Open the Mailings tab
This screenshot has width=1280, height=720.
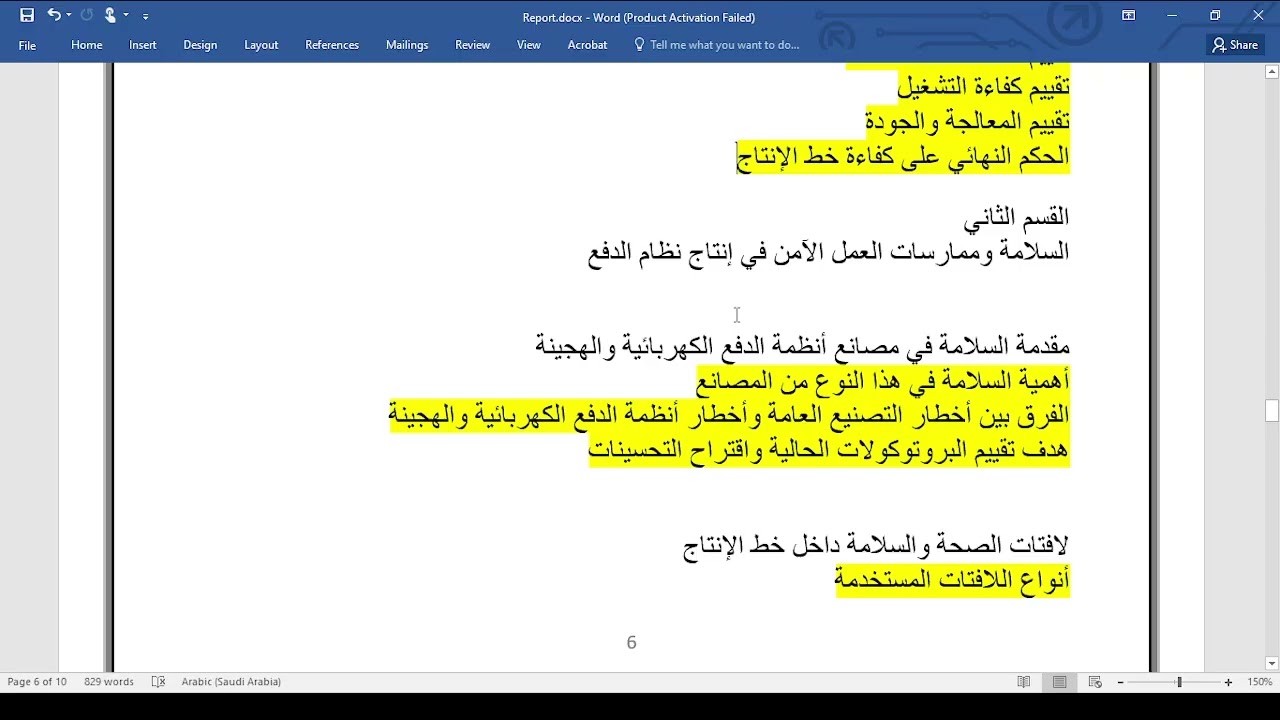[407, 45]
